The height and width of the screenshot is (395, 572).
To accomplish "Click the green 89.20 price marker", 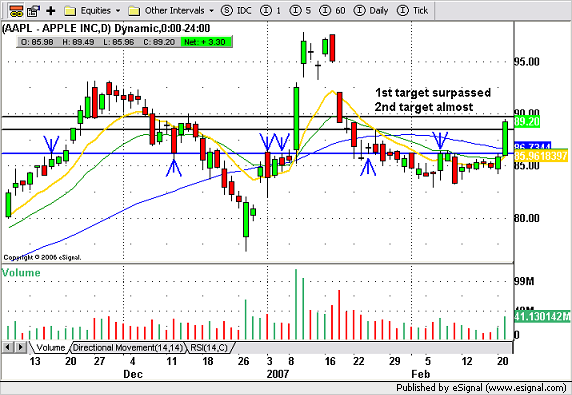I will coord(526,122).
